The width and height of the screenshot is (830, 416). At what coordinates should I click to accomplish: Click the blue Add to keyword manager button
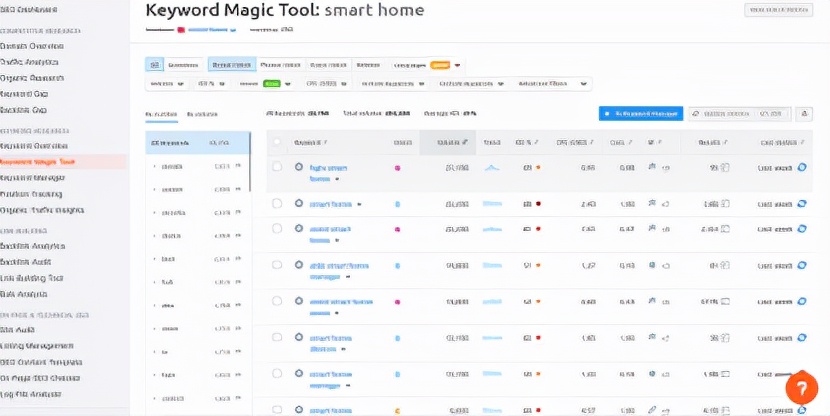pos(640,114)
